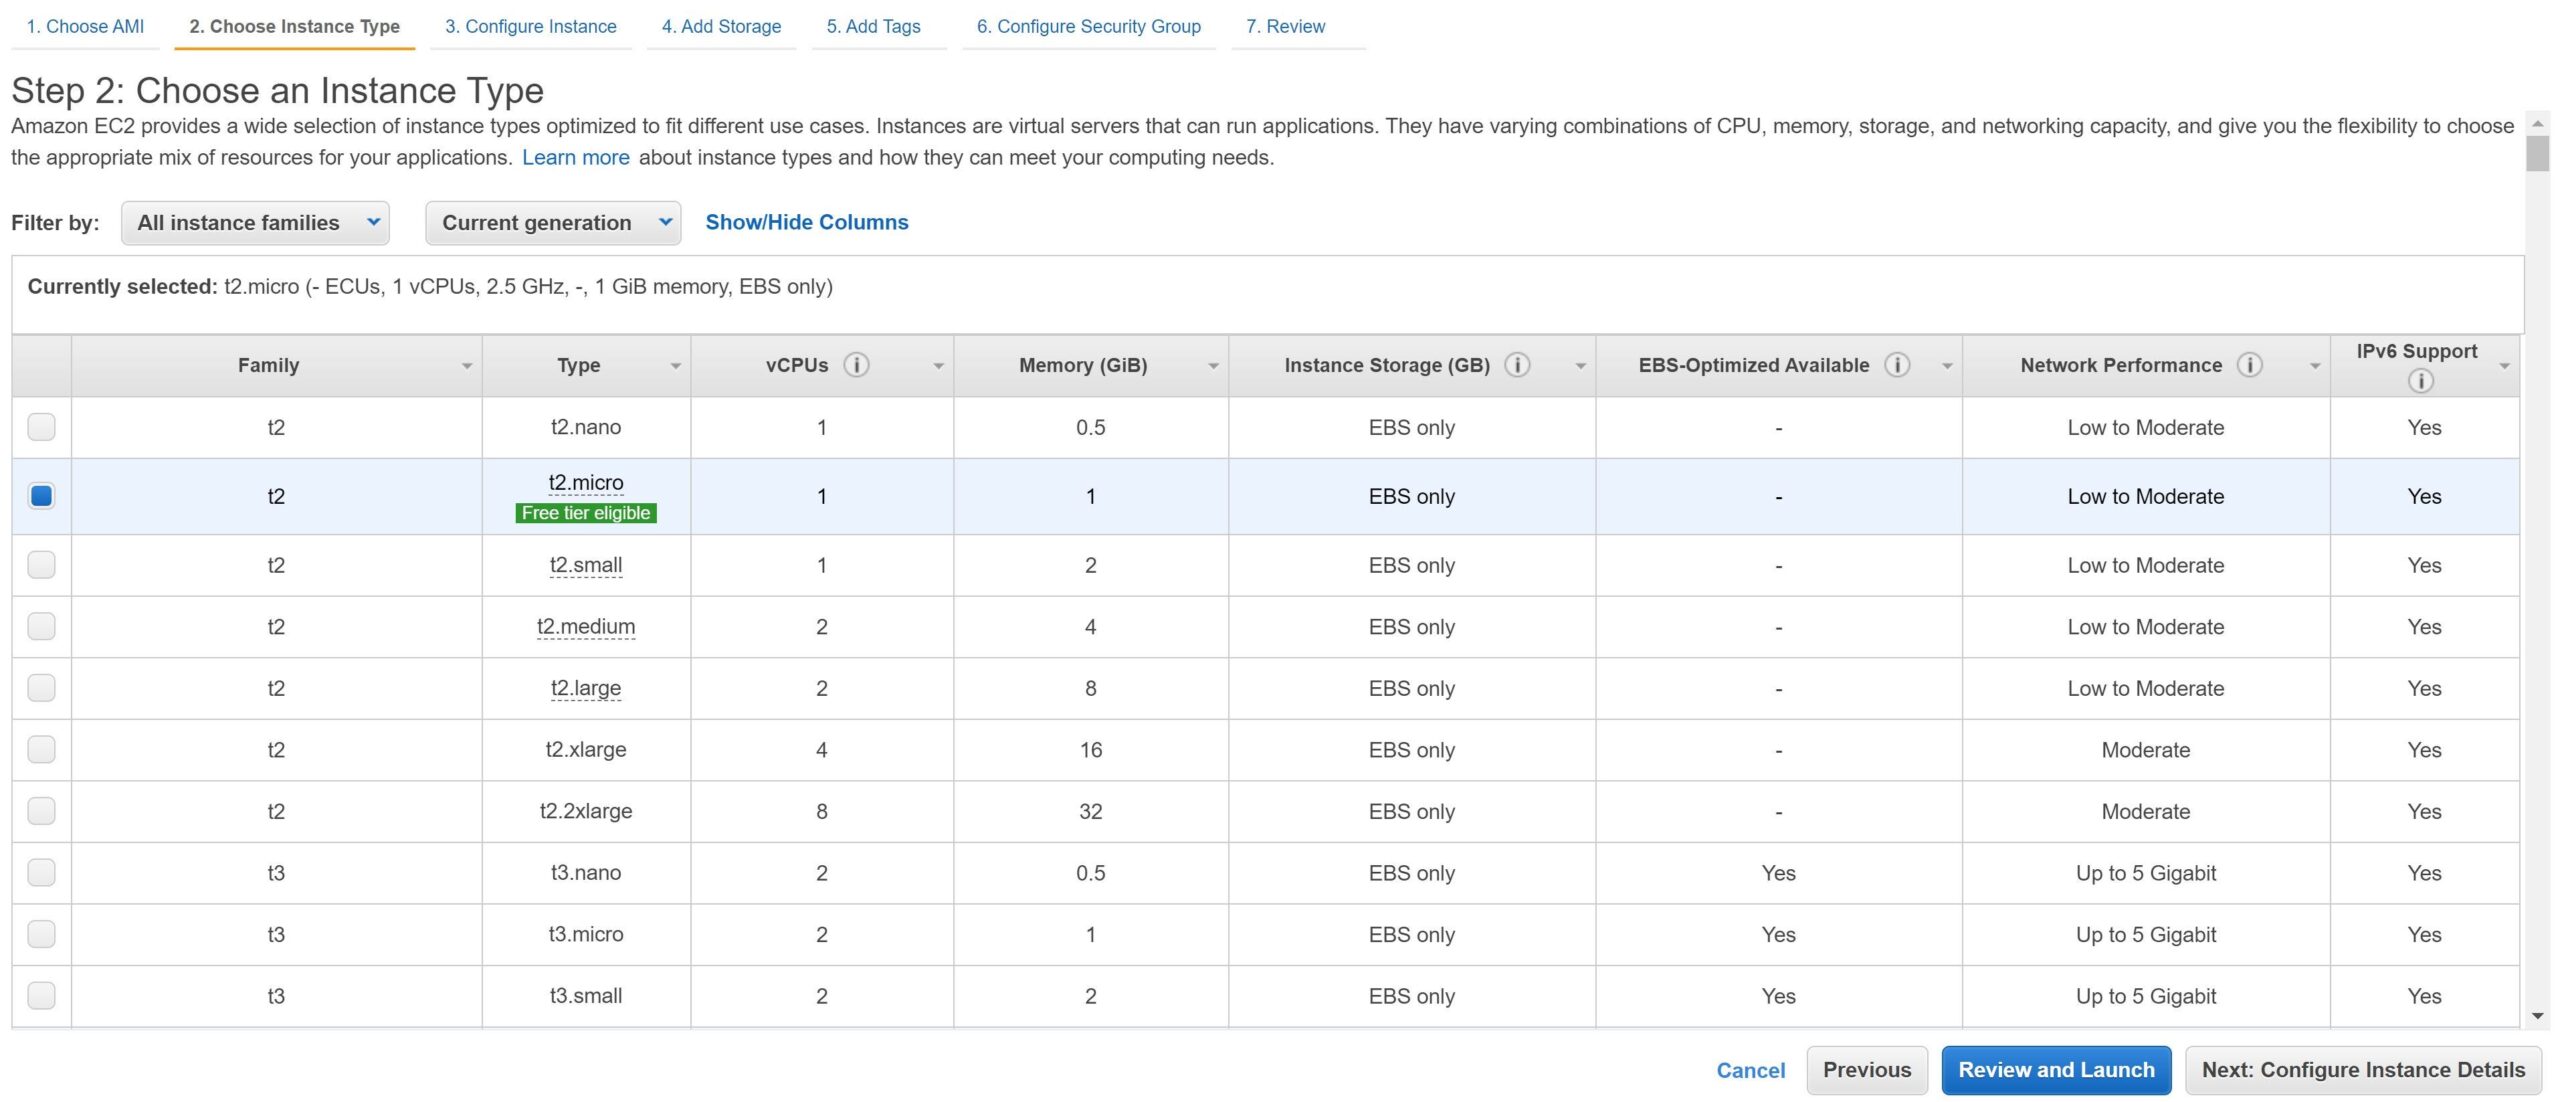The image size is (2560, 1102).
Task: Click Type column sort arrow
Action: click(x=675, y=366)
